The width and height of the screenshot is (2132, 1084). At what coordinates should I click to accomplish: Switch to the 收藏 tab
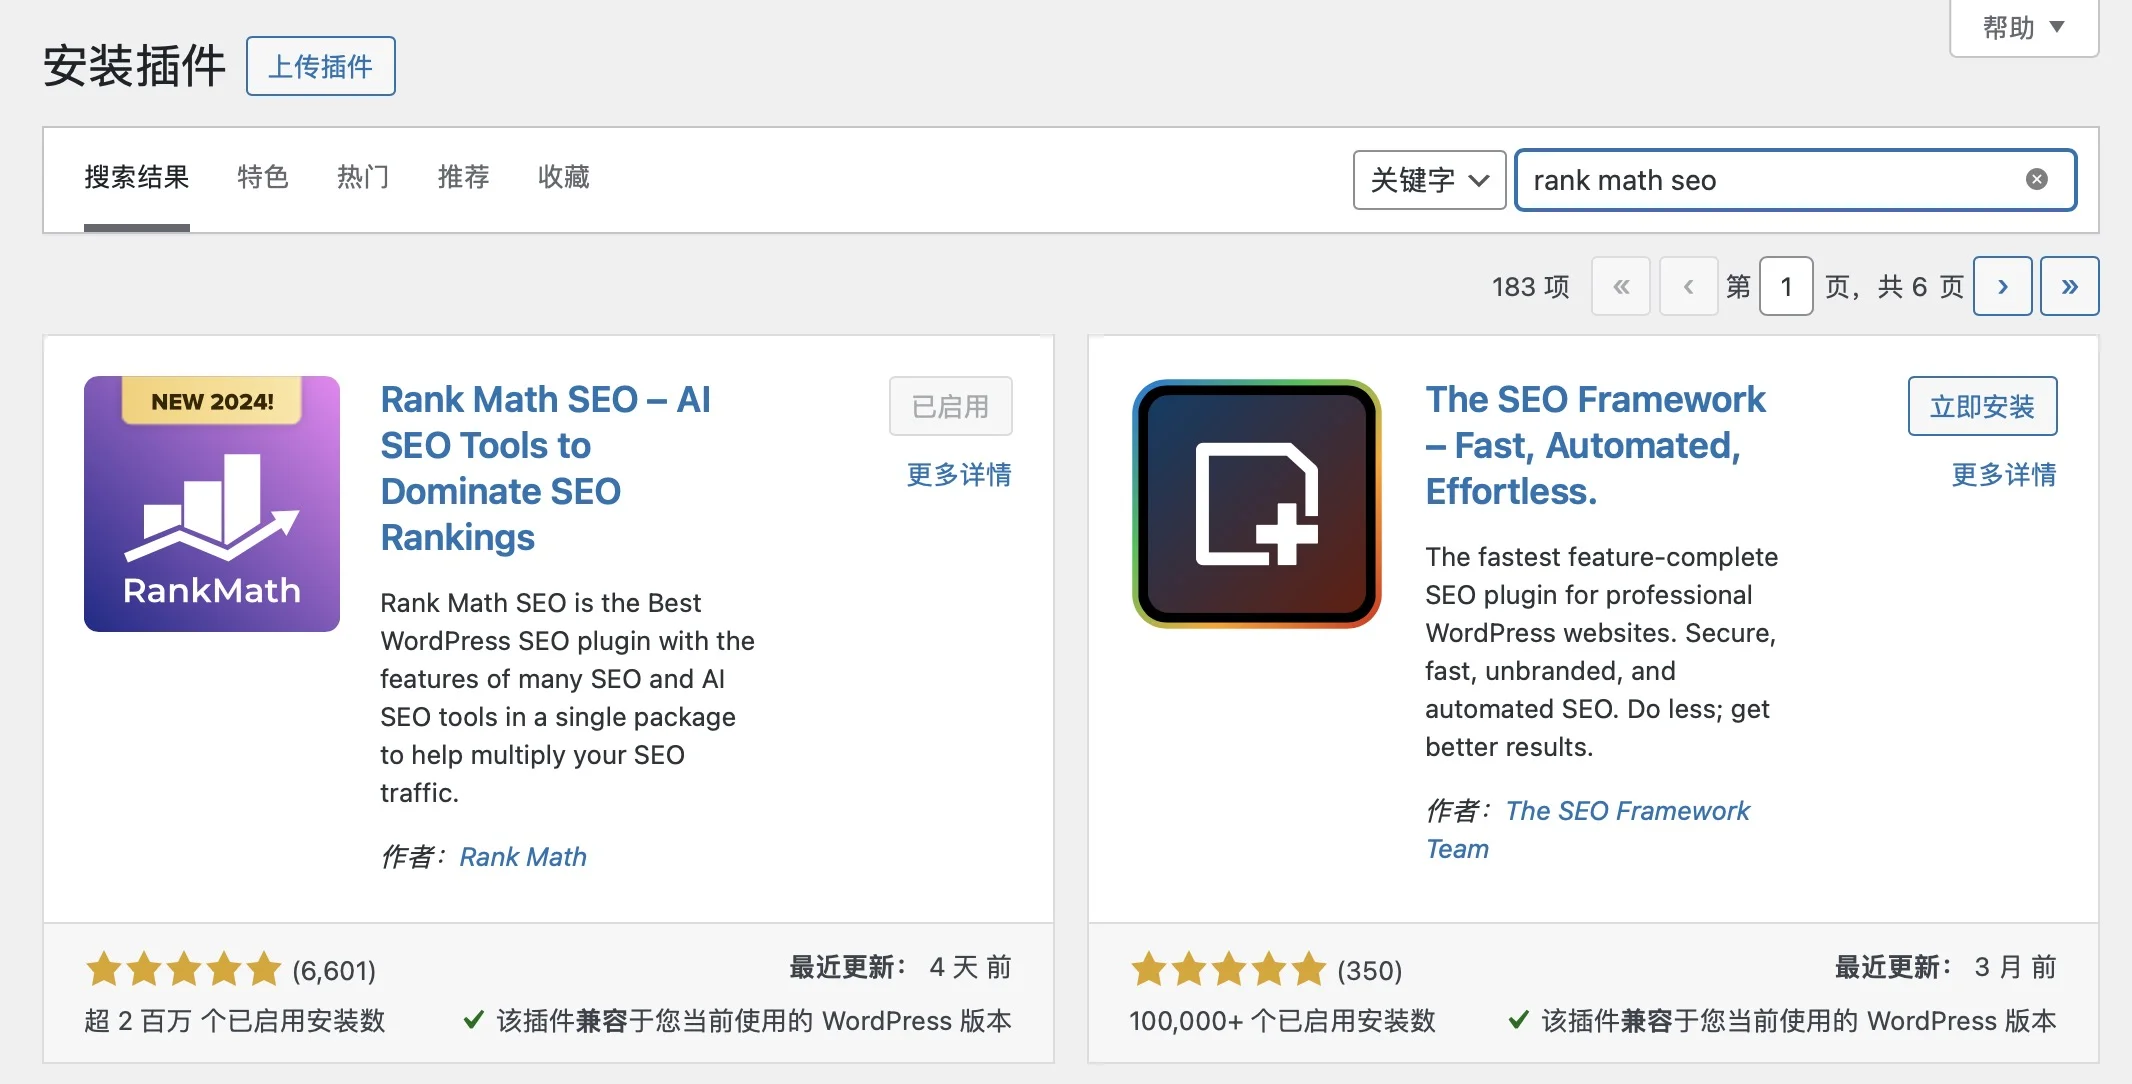click(564, 177)
